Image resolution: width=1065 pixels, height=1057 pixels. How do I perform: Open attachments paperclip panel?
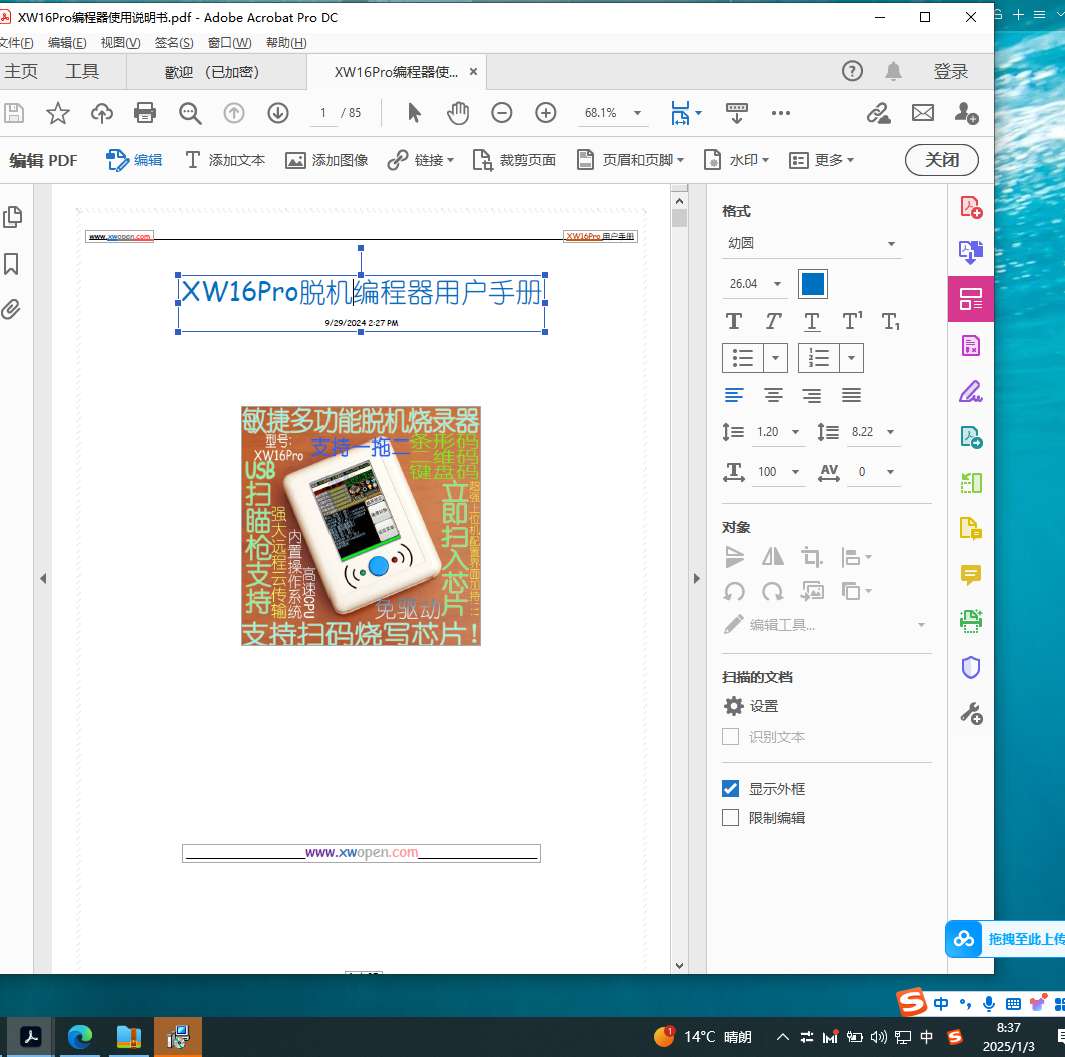click(x=11, y=309)
